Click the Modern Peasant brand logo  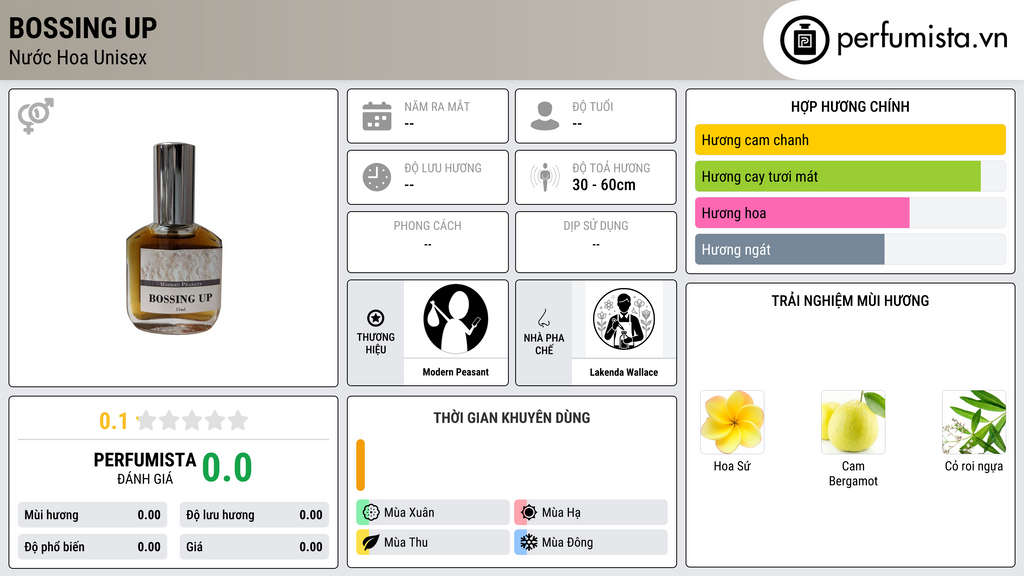click(455, 319)
